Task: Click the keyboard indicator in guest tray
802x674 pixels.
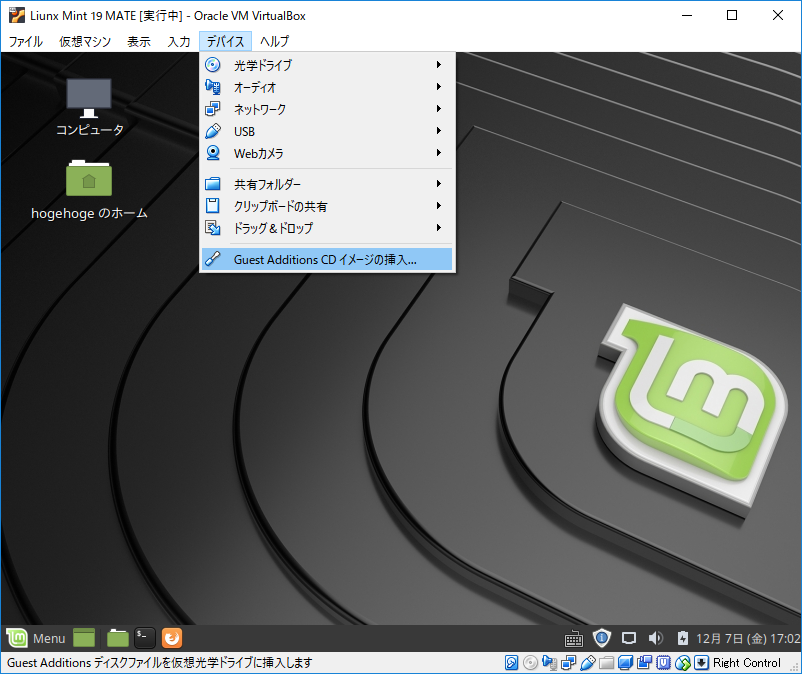Action: click(x=574, y=638)
